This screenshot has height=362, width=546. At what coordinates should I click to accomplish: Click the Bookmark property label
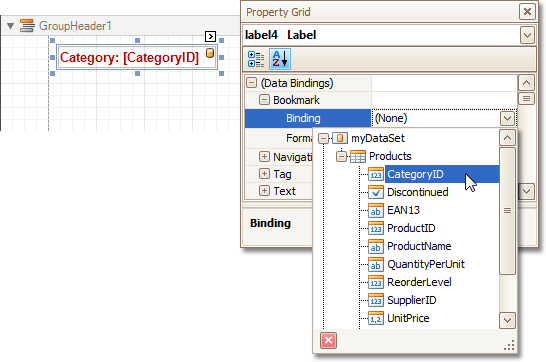pyautogui.click(x=296, y=100)
